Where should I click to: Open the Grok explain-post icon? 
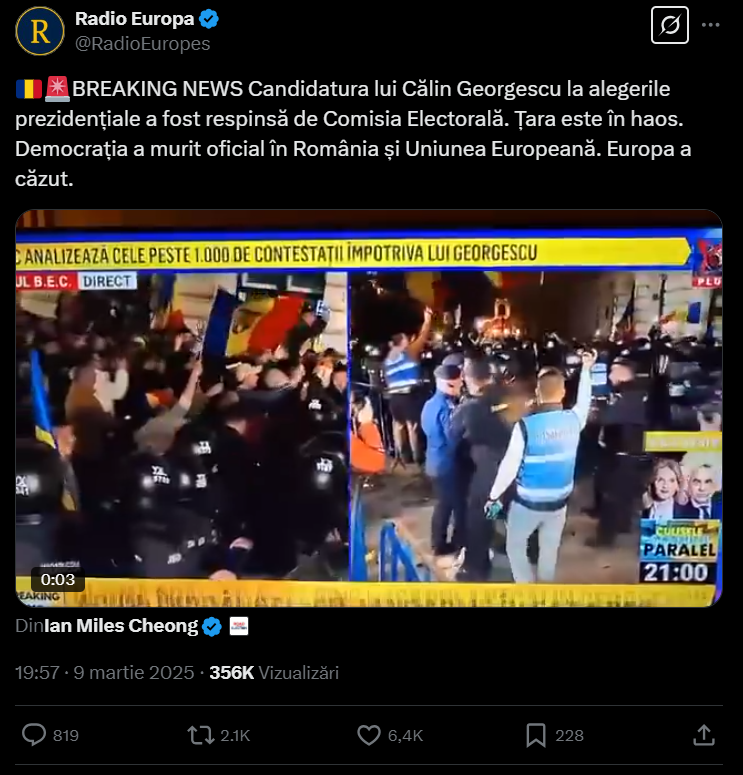coord(669,25)
